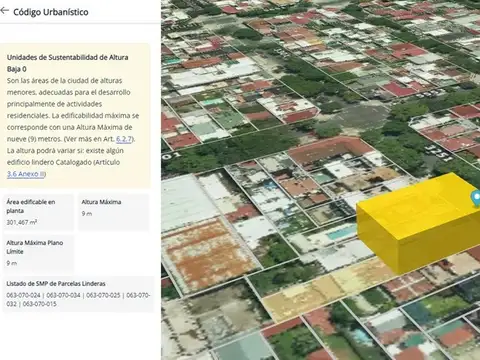This screenshot has width=480, height=360.
Task: Select parcel code 063-070-015
Action: (39, 304)
